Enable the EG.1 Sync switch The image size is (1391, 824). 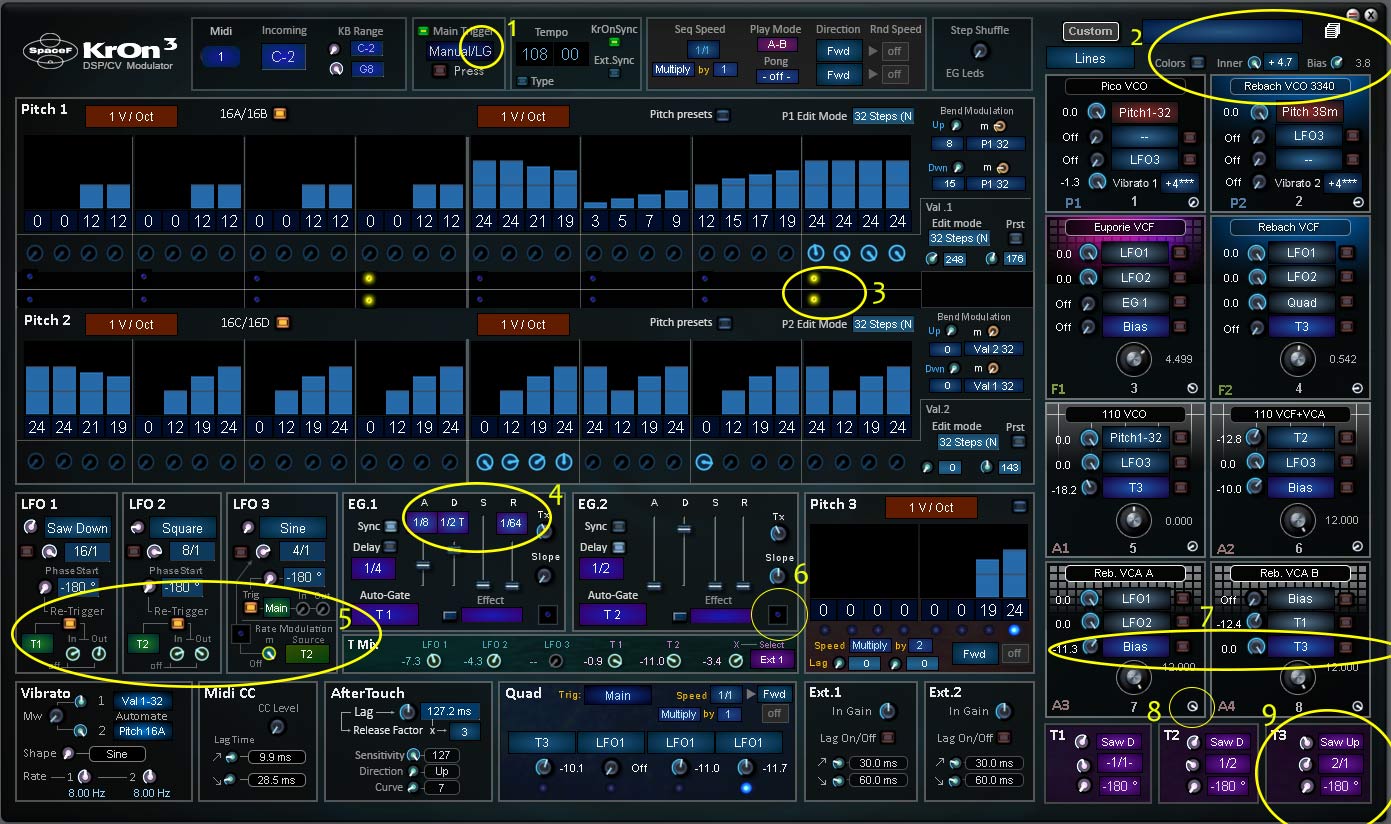pos(390,527)
